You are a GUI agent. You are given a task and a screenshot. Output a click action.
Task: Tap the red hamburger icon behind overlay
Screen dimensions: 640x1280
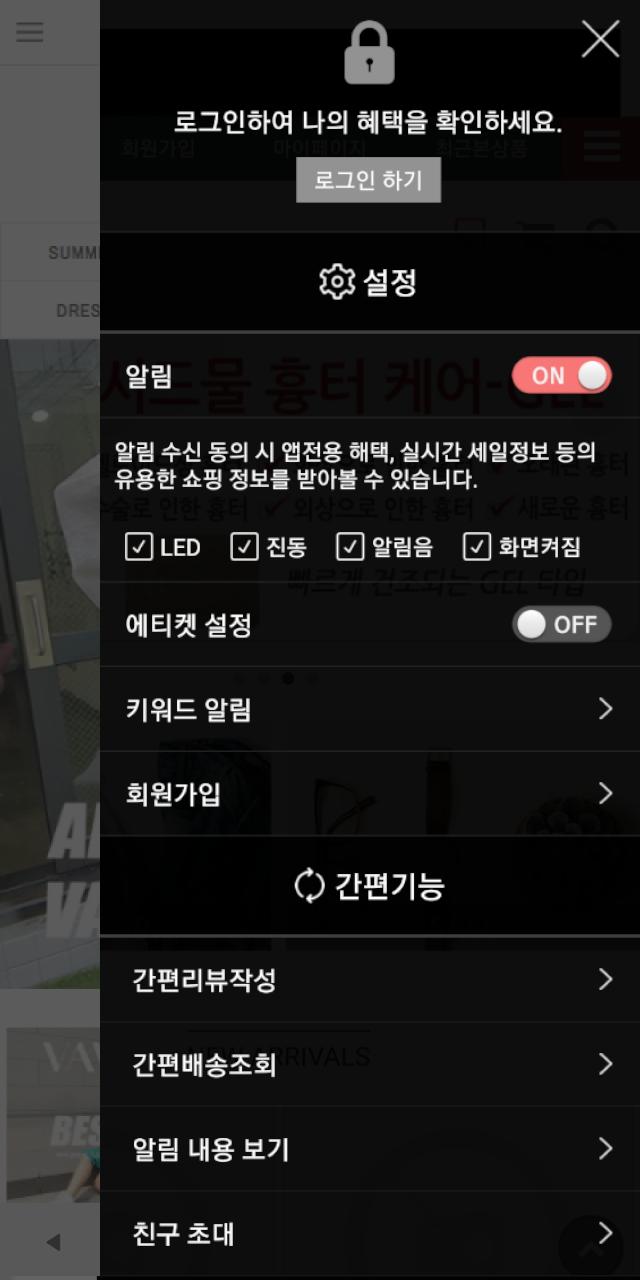click(601, 148)
